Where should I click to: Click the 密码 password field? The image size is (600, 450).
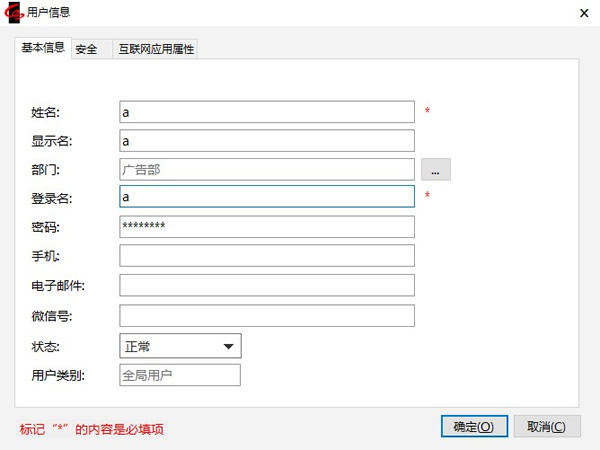(x=266, y=226)
